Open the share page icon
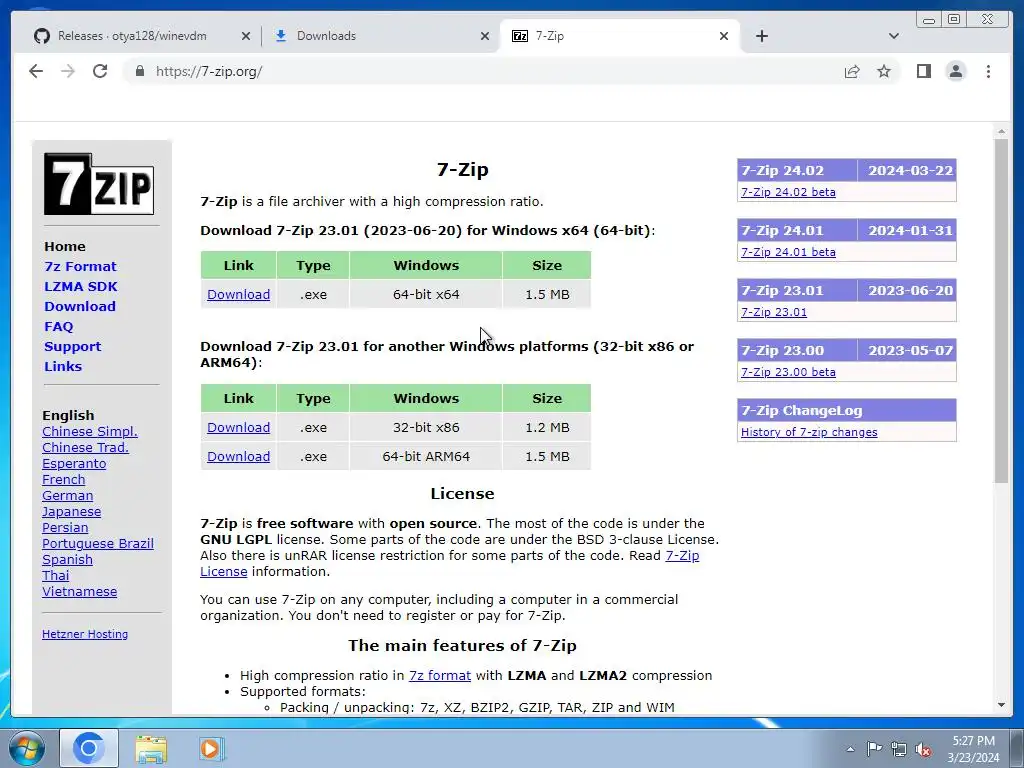This screenshot has height=768, width=1024. tap(852, 71)
